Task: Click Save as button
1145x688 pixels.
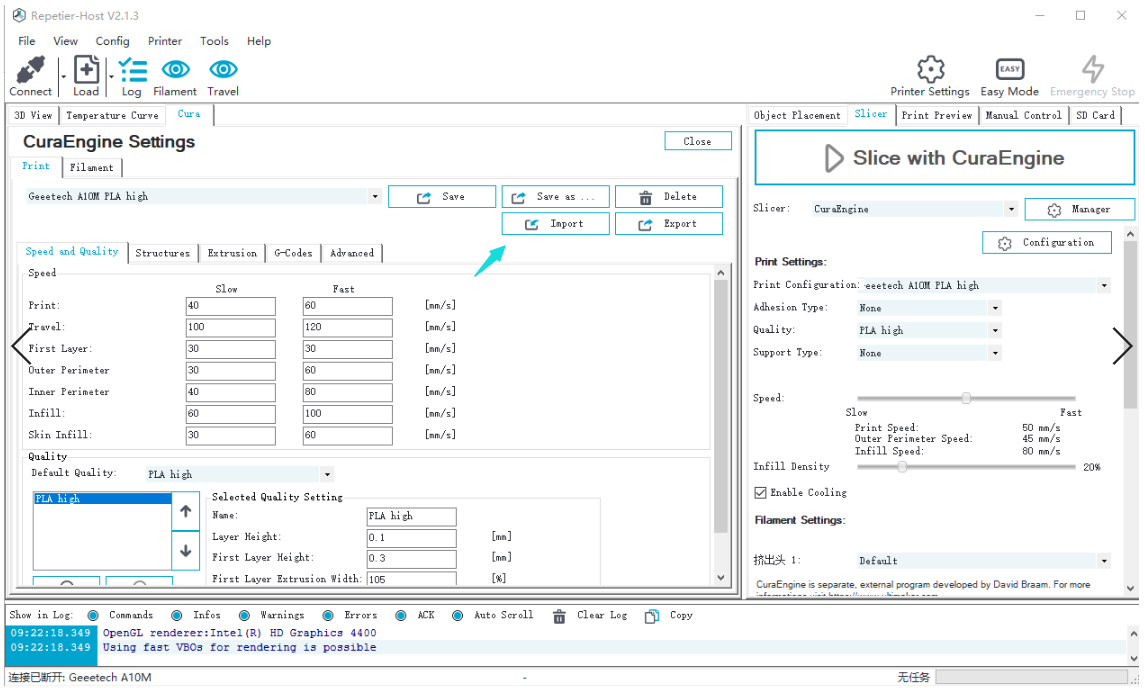Action: pos(555,197)
